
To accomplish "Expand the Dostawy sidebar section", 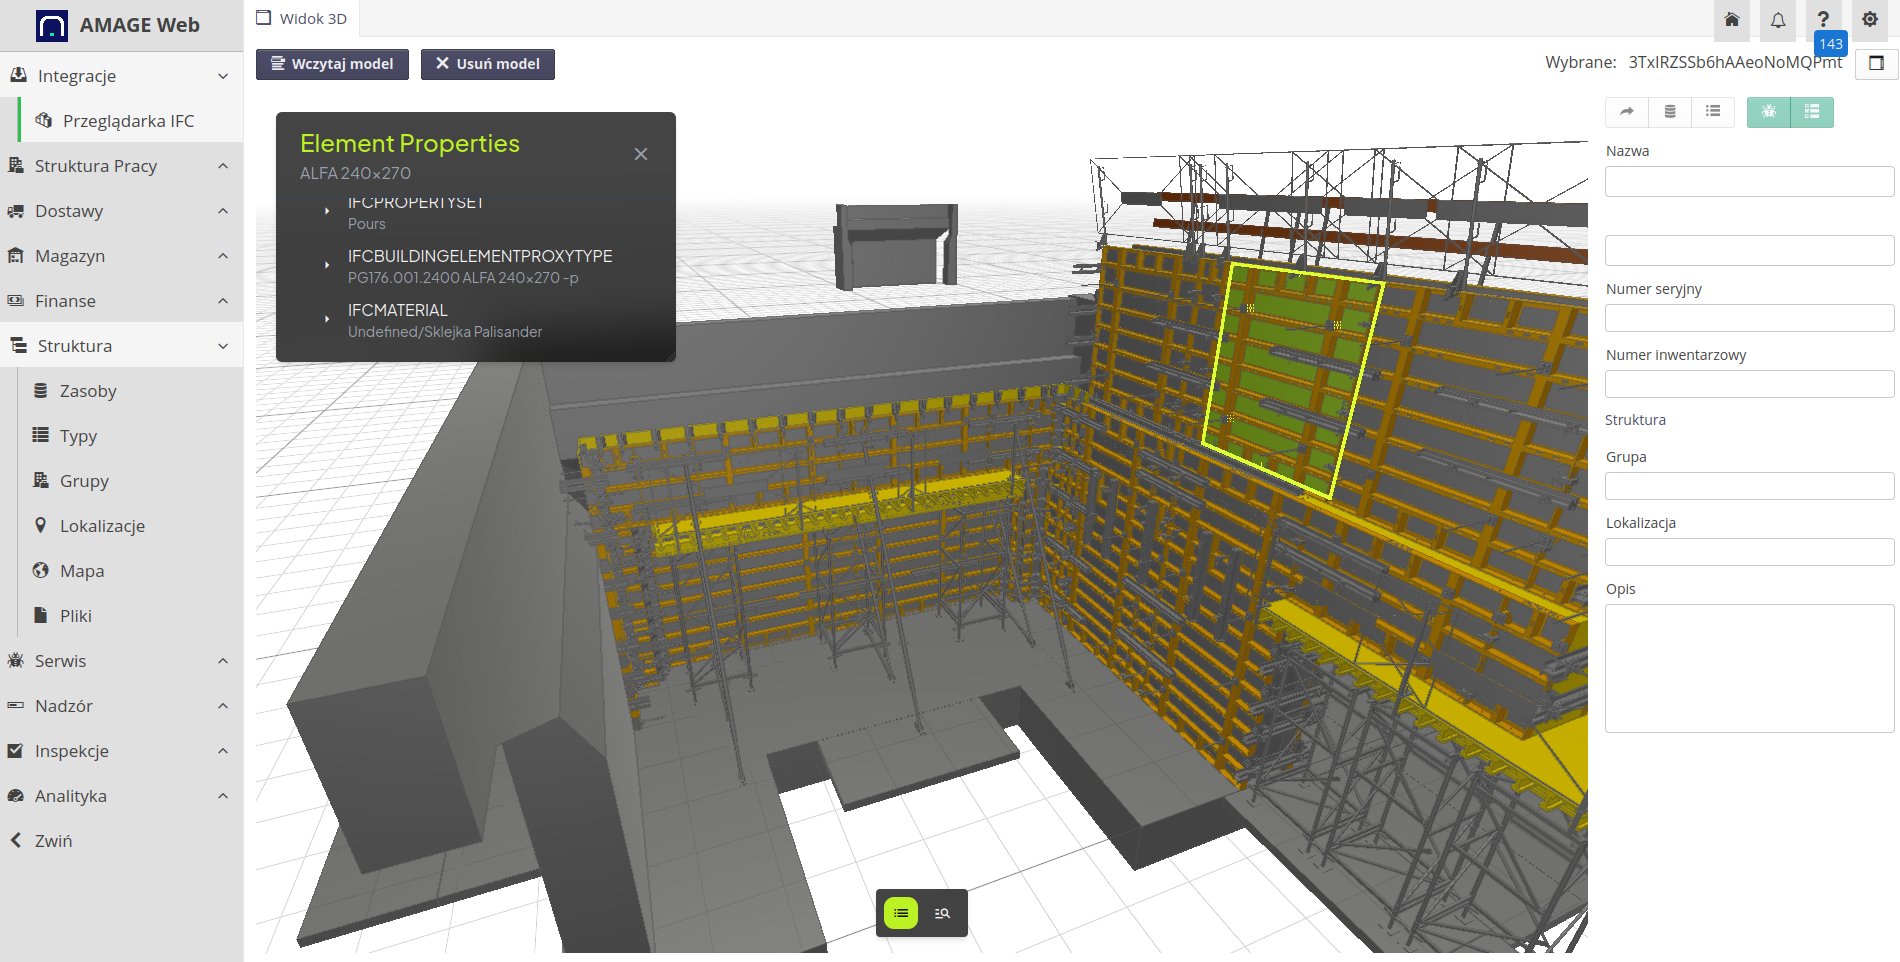I will (x=121, y=211).
